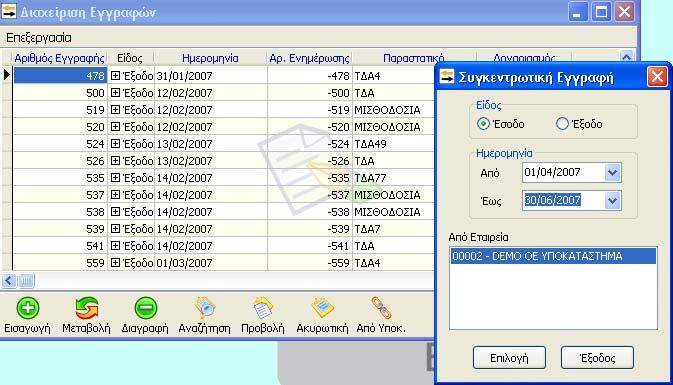Click the ΜΙΣΘΟΔΟΣΙΑ cell in row 519

394,110
